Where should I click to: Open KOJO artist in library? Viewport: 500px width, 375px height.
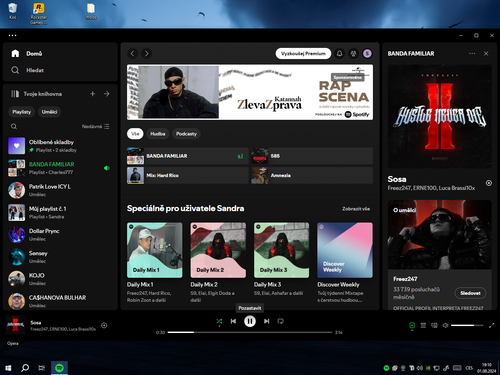[60, 279]
